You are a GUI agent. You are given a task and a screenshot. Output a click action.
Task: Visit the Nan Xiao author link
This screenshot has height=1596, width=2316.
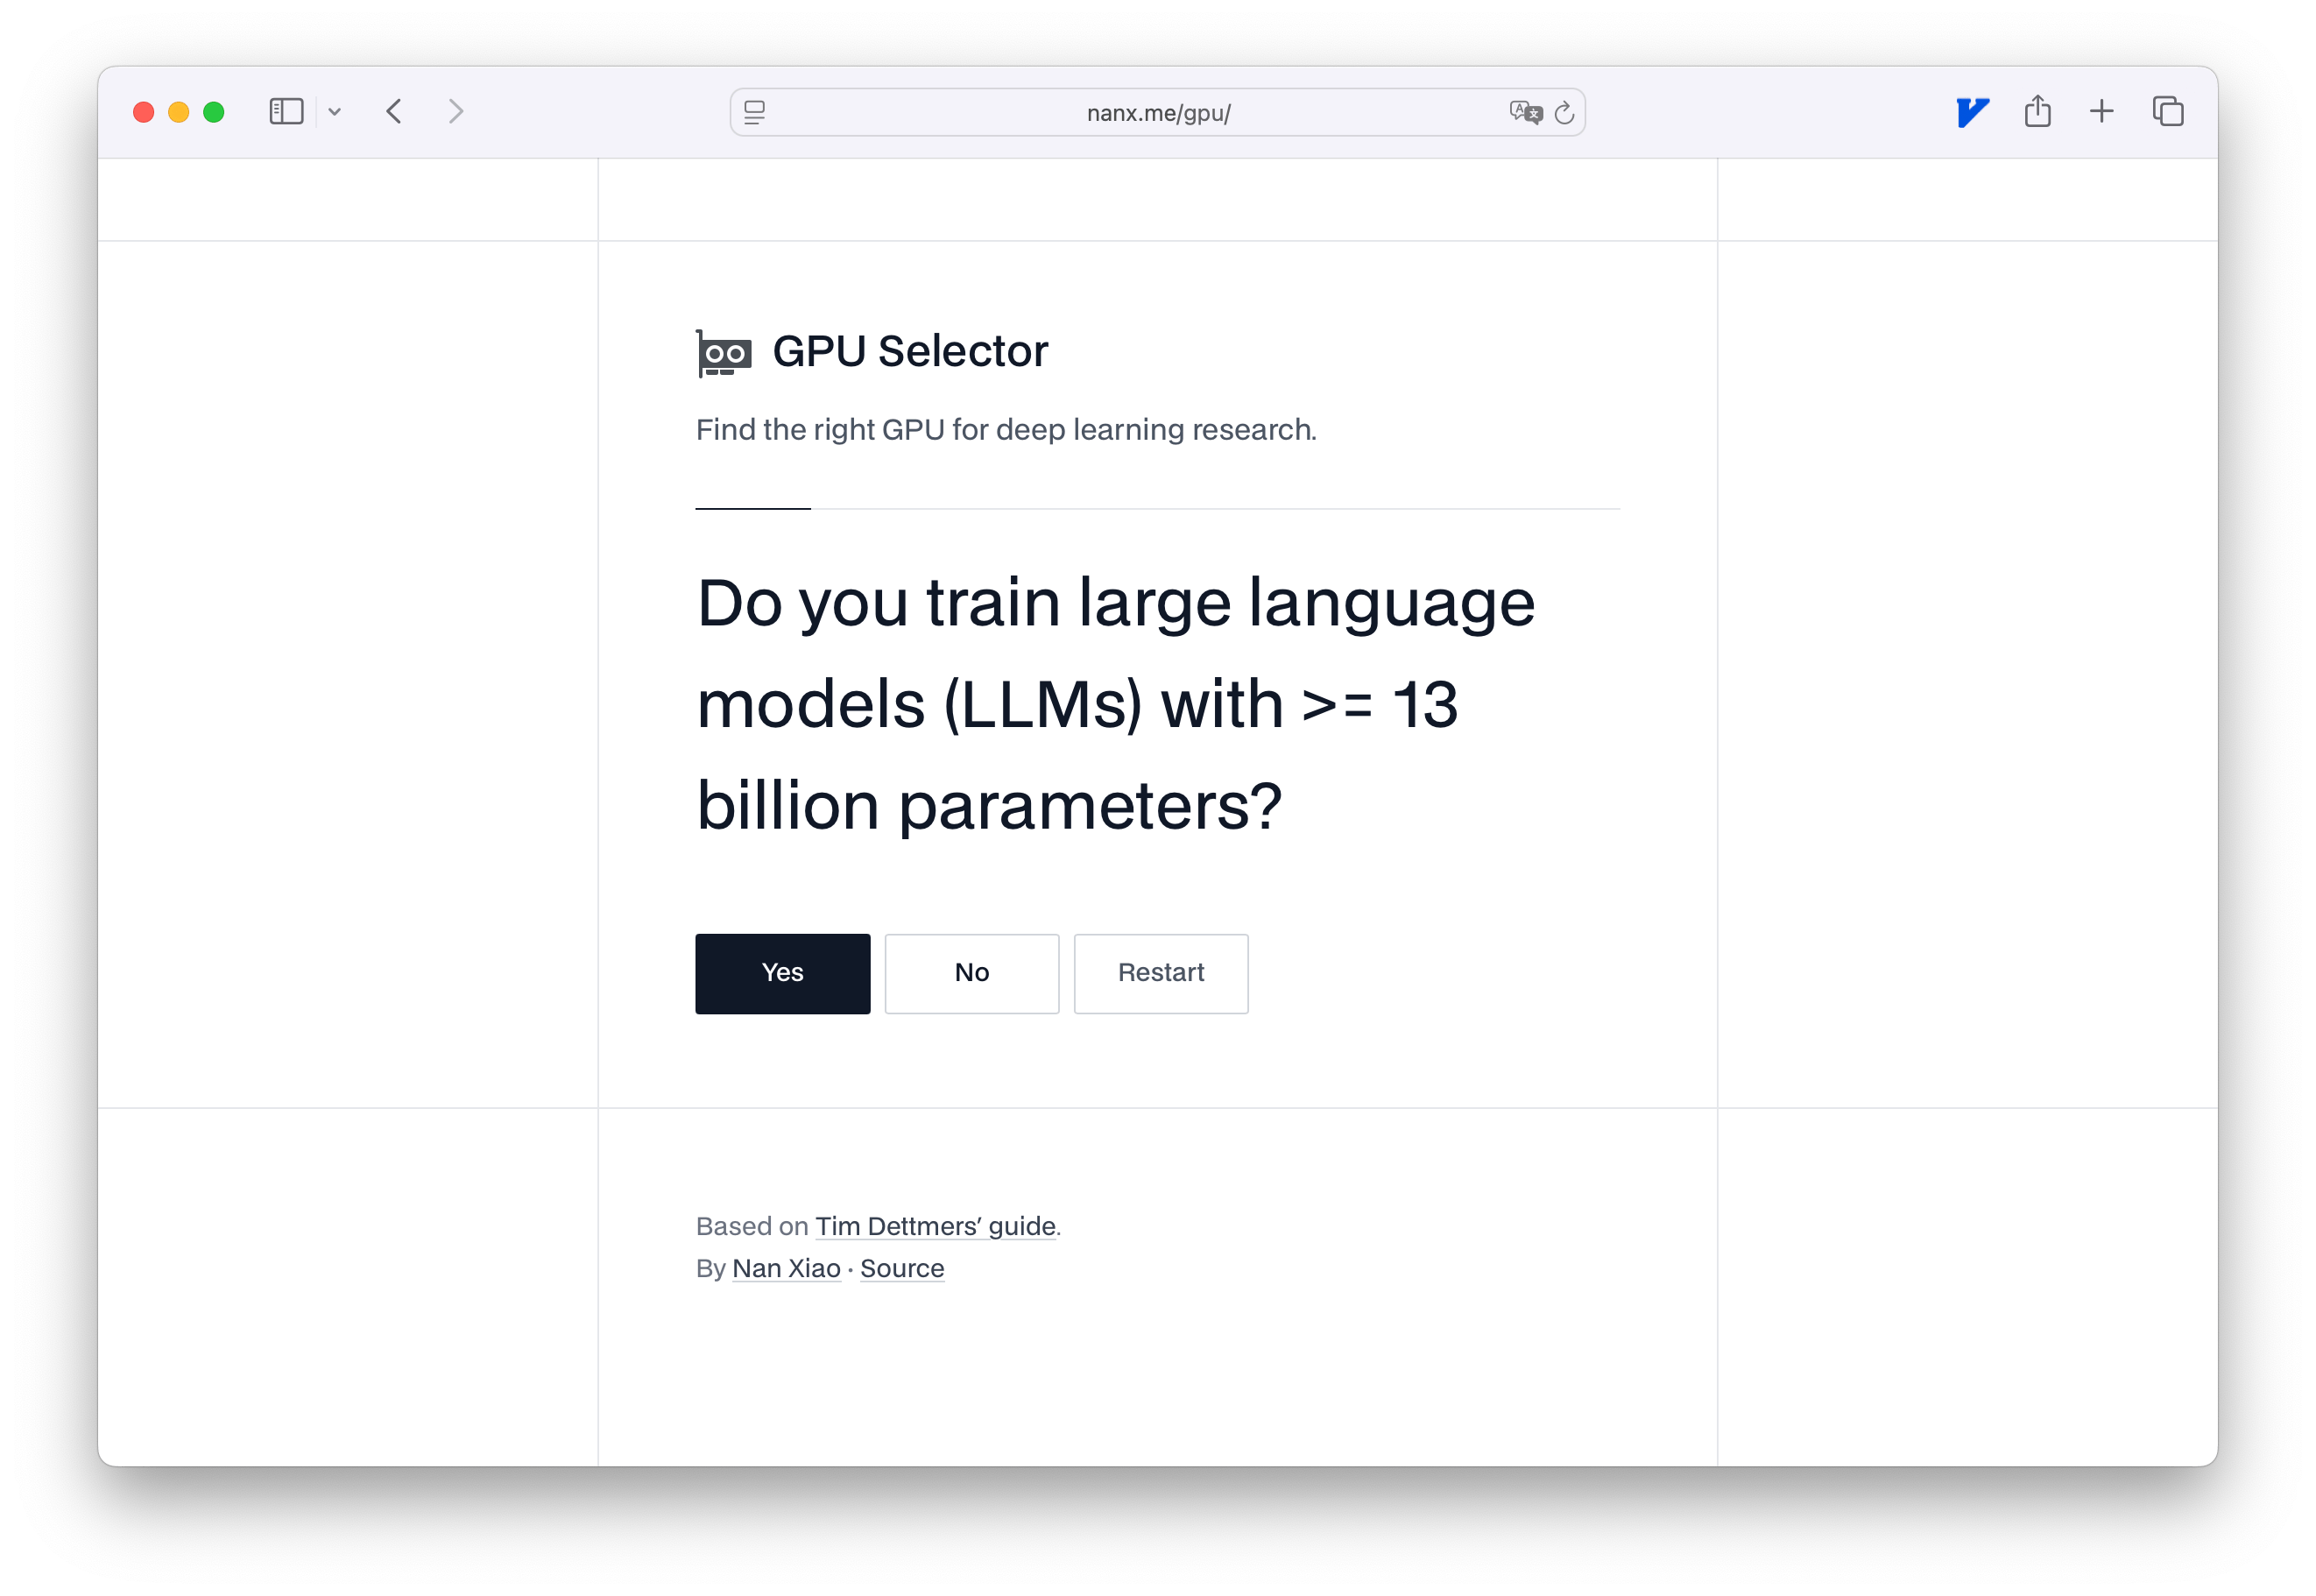786,1268
